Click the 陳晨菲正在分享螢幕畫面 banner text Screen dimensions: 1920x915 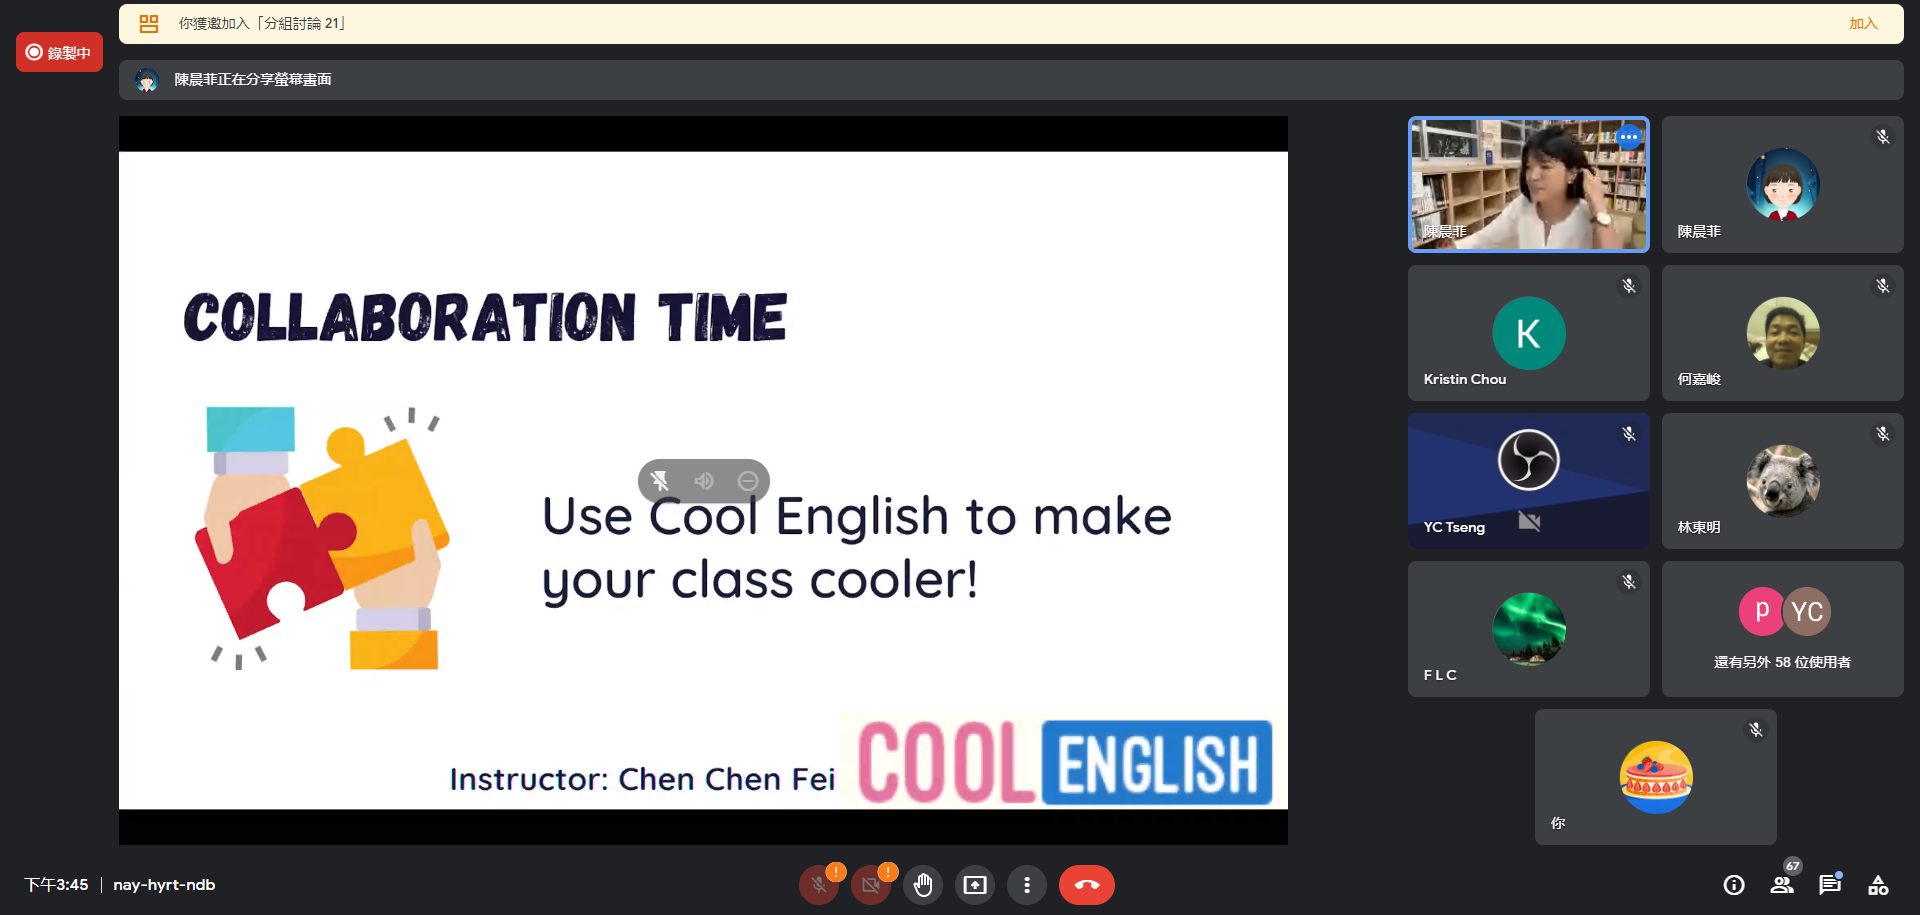coord(253,80)
